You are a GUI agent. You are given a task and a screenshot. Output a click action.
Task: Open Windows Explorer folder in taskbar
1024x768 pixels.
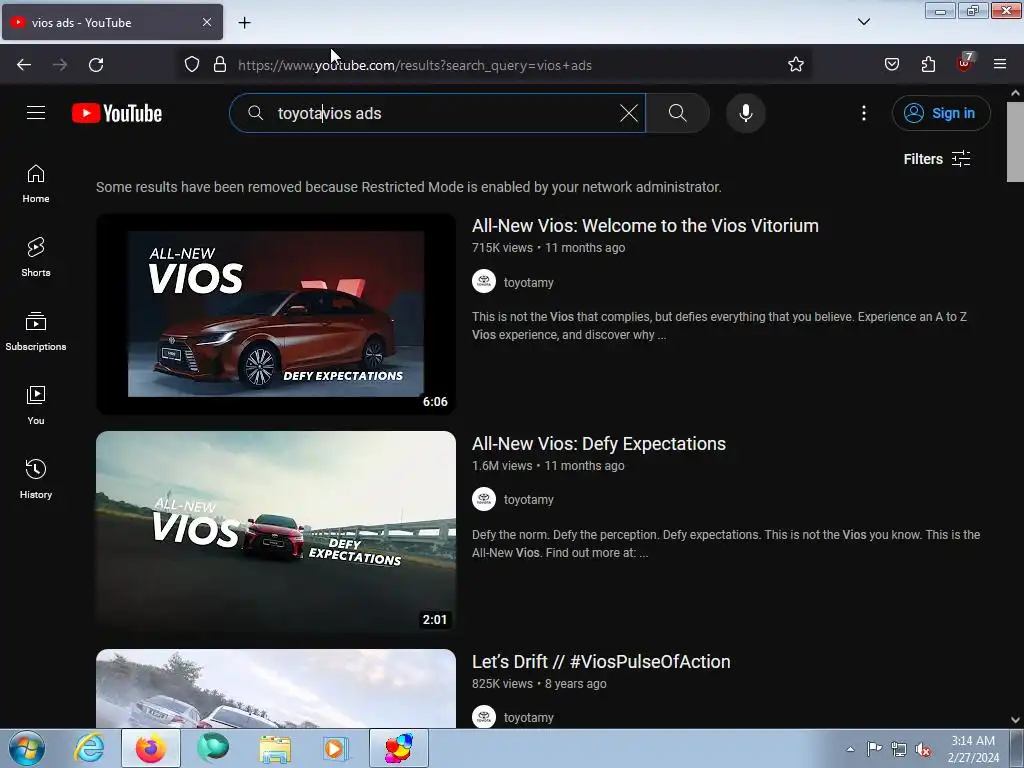click(x=275, y=748)
